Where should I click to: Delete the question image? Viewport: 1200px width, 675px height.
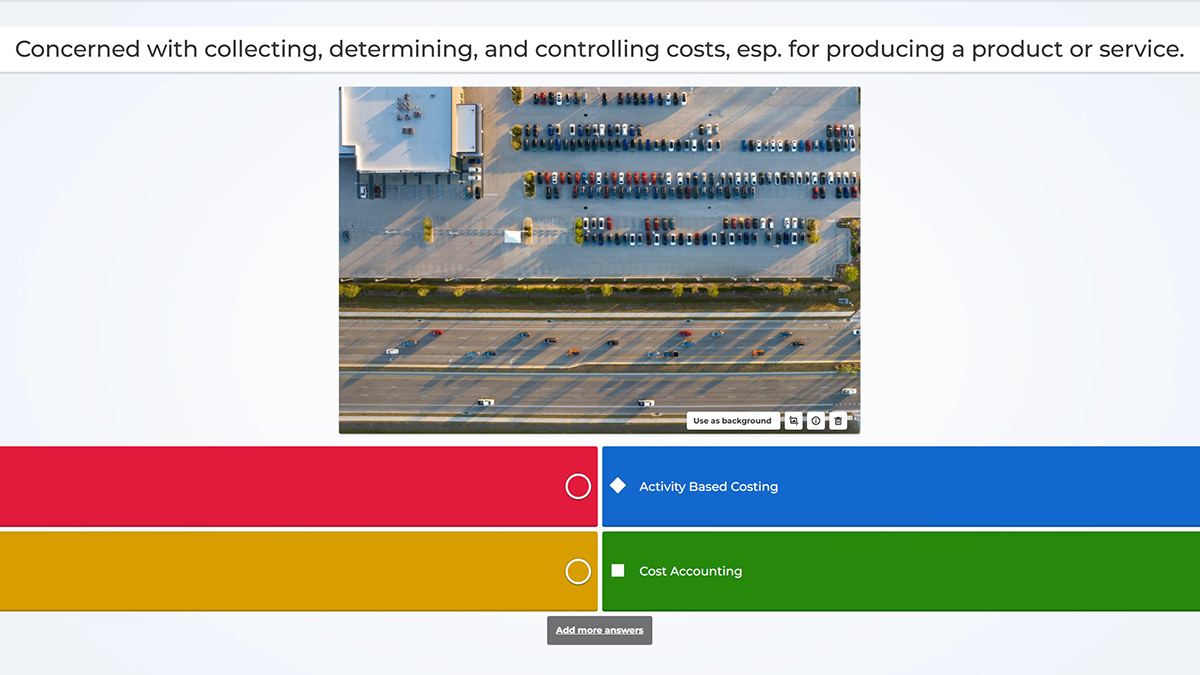click(x=838, y=421)
